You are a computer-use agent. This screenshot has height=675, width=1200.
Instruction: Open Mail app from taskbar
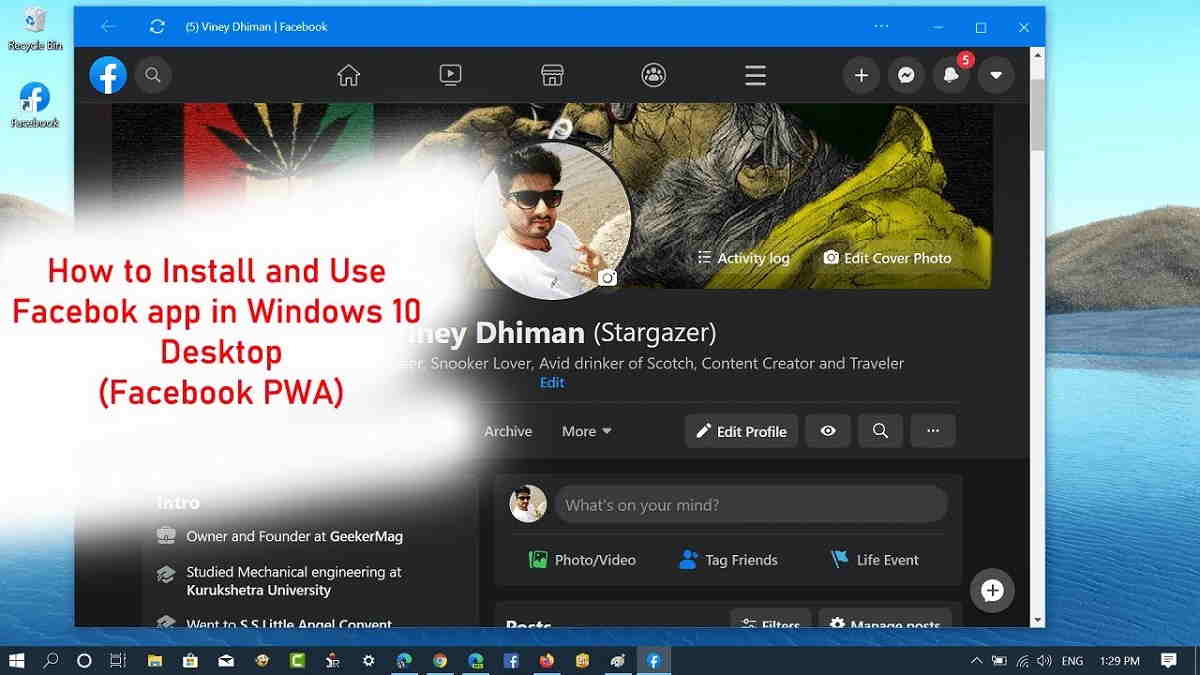coord(226,660)
